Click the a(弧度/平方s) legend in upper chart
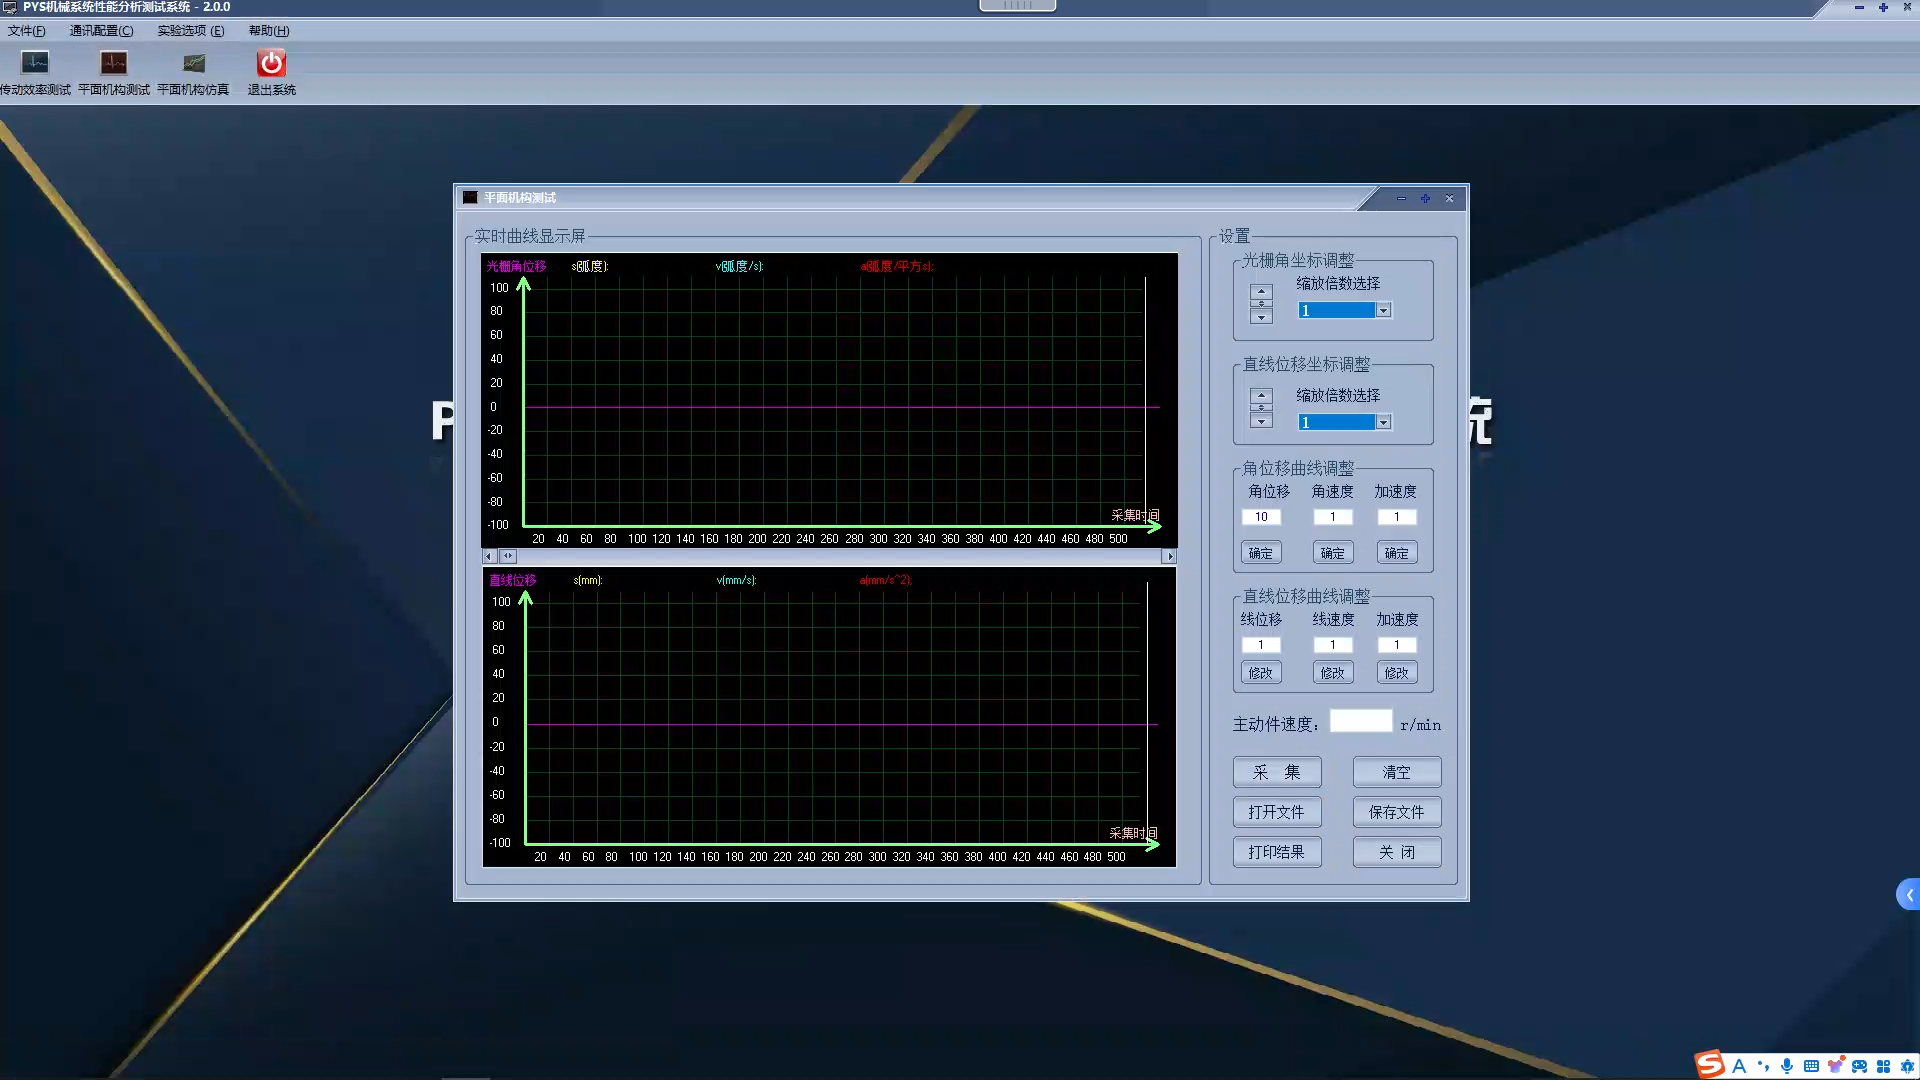Screen dimensions: 1920x1080 point(896,266)
